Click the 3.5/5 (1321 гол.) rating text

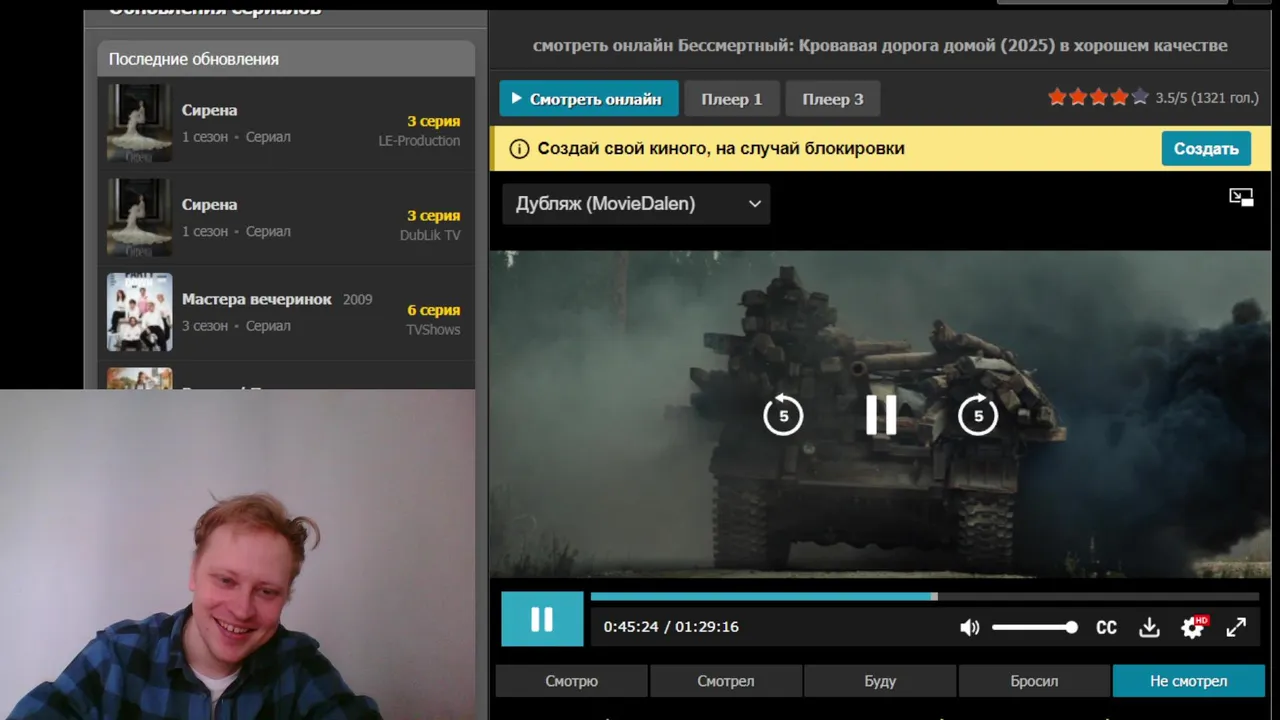click(x=1207, y=98)
